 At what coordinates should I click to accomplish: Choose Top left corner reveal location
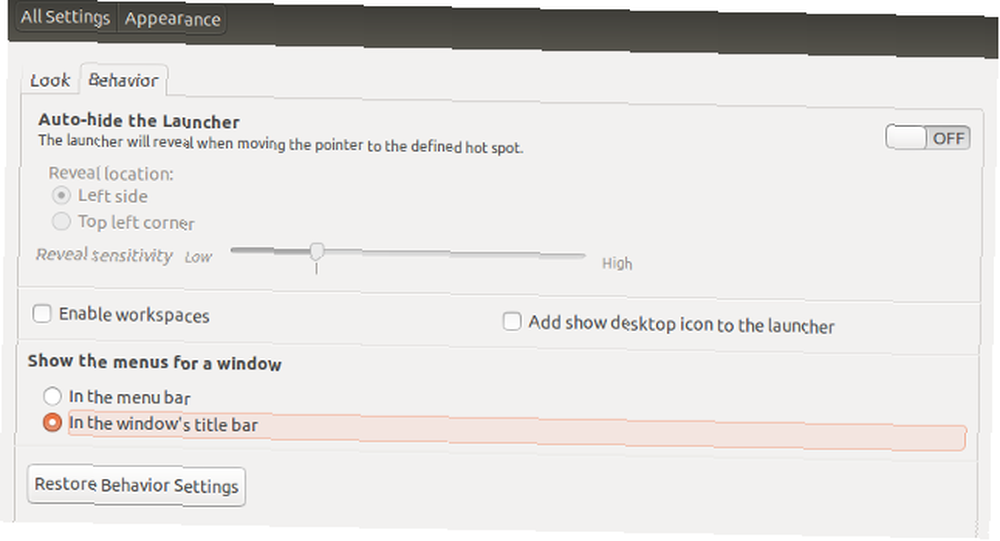coord(61,222)
